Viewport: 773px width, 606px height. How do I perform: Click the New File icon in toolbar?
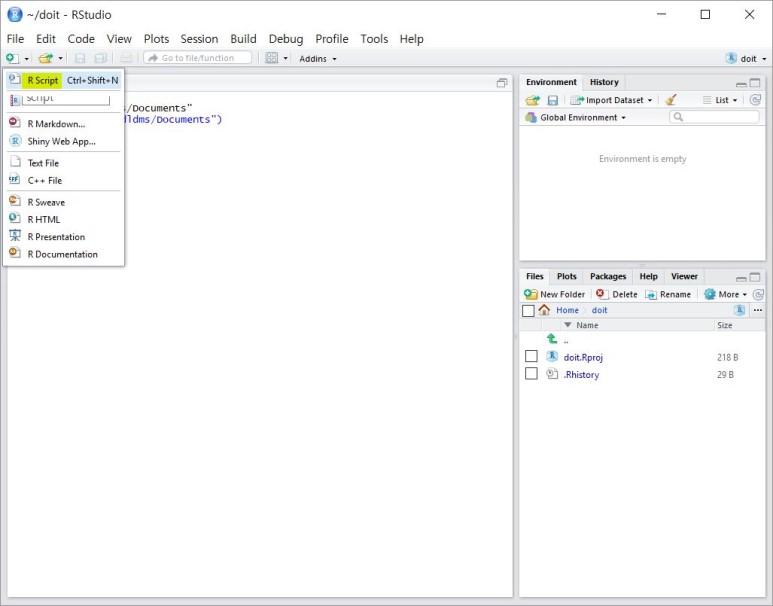12,58
